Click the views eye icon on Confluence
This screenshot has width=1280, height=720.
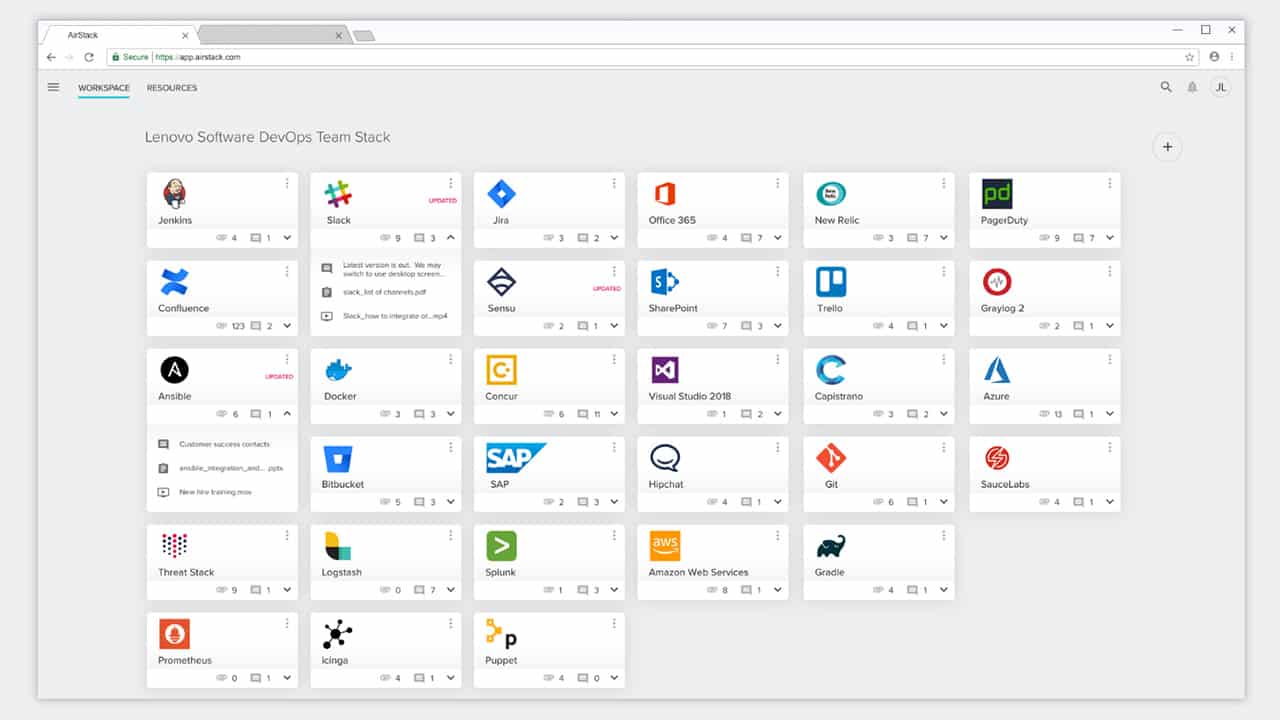coord(222,326)
